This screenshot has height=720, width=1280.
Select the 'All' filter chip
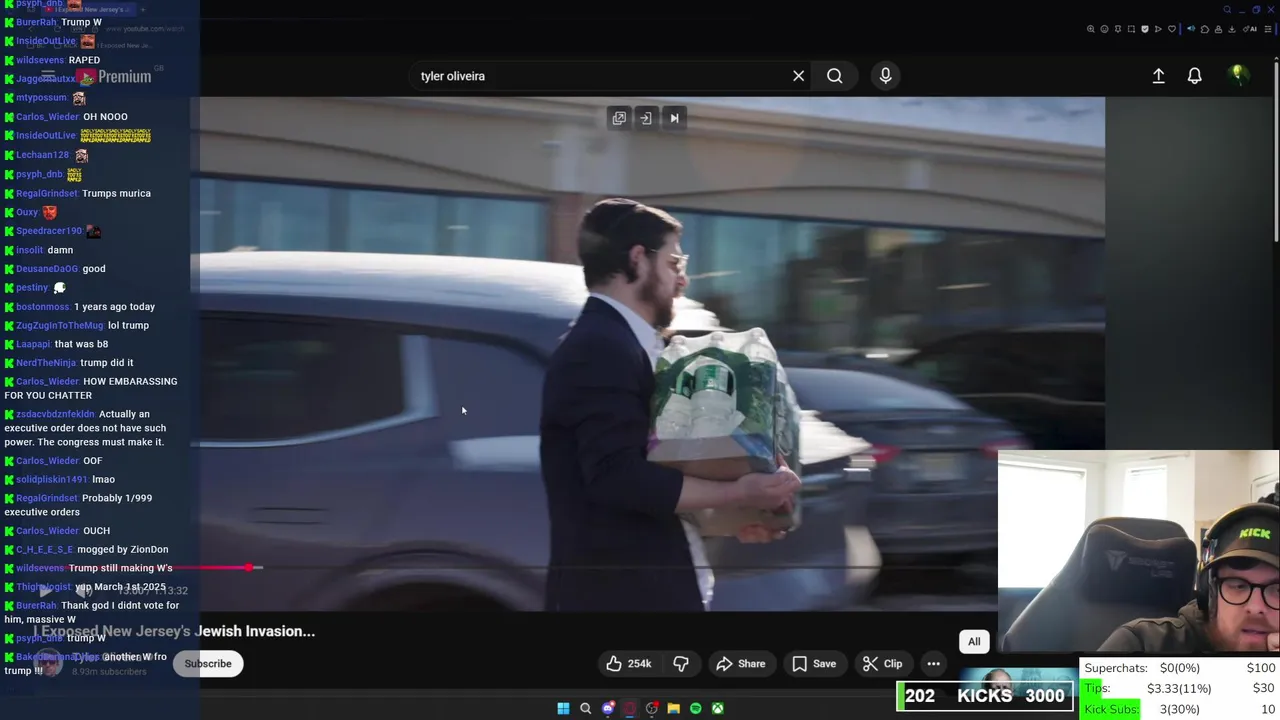pyautogui.click(x=974, y=642)
